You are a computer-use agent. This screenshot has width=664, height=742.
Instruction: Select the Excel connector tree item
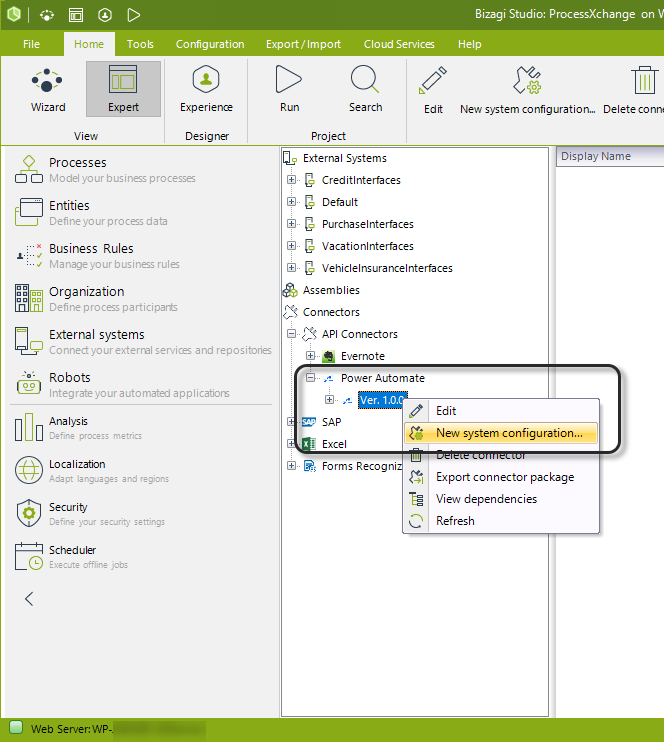click(x=334, y=444)
